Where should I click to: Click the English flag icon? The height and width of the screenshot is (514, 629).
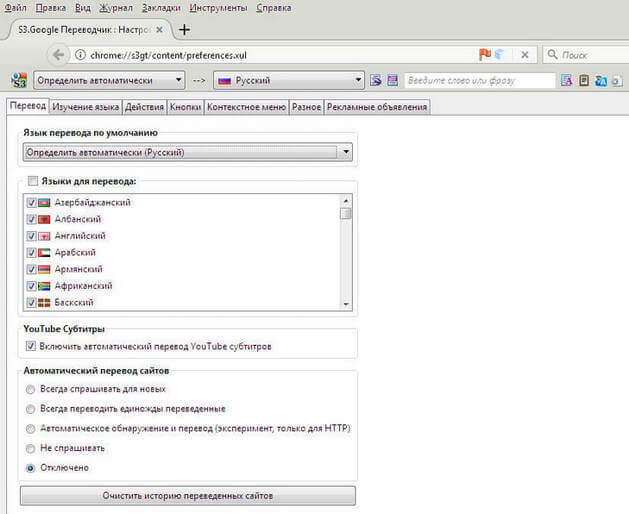pos(44,236)
